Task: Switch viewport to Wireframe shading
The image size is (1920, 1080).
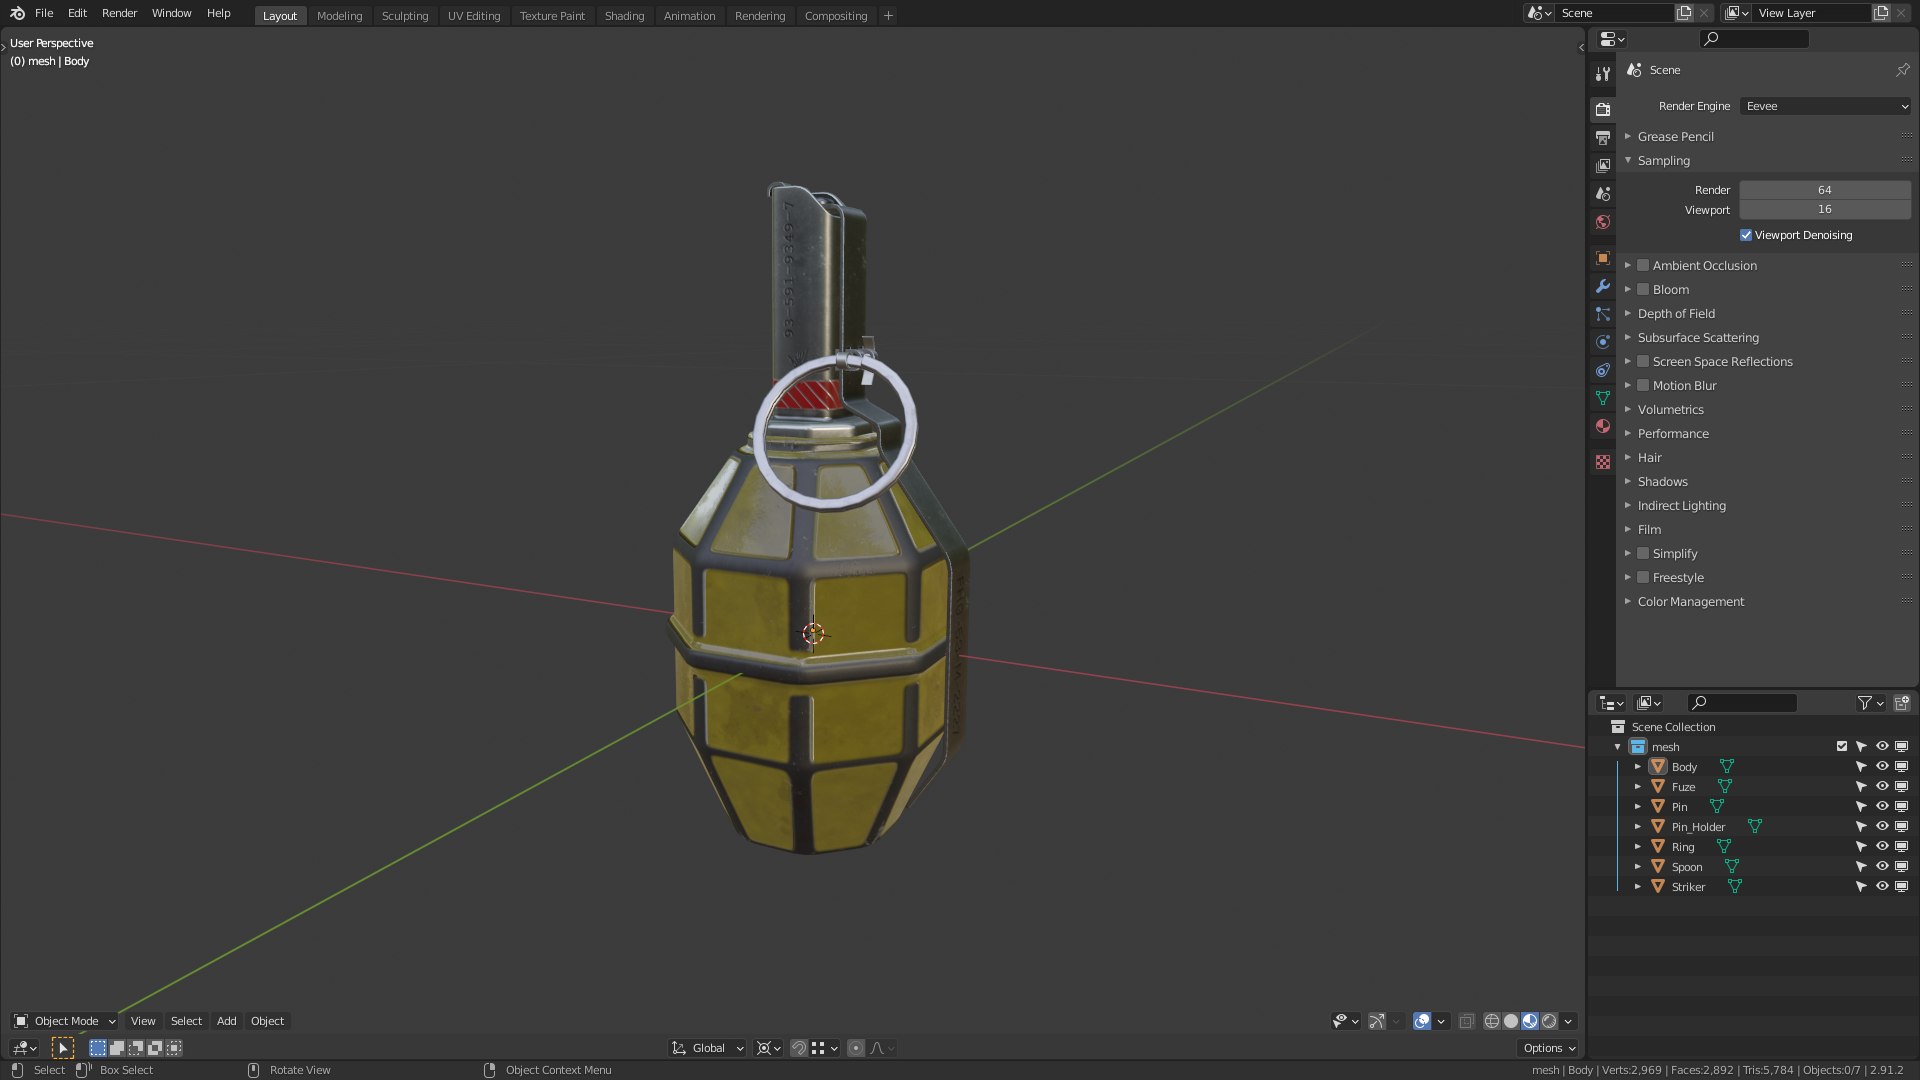Action: [x=1492, y=1021]
